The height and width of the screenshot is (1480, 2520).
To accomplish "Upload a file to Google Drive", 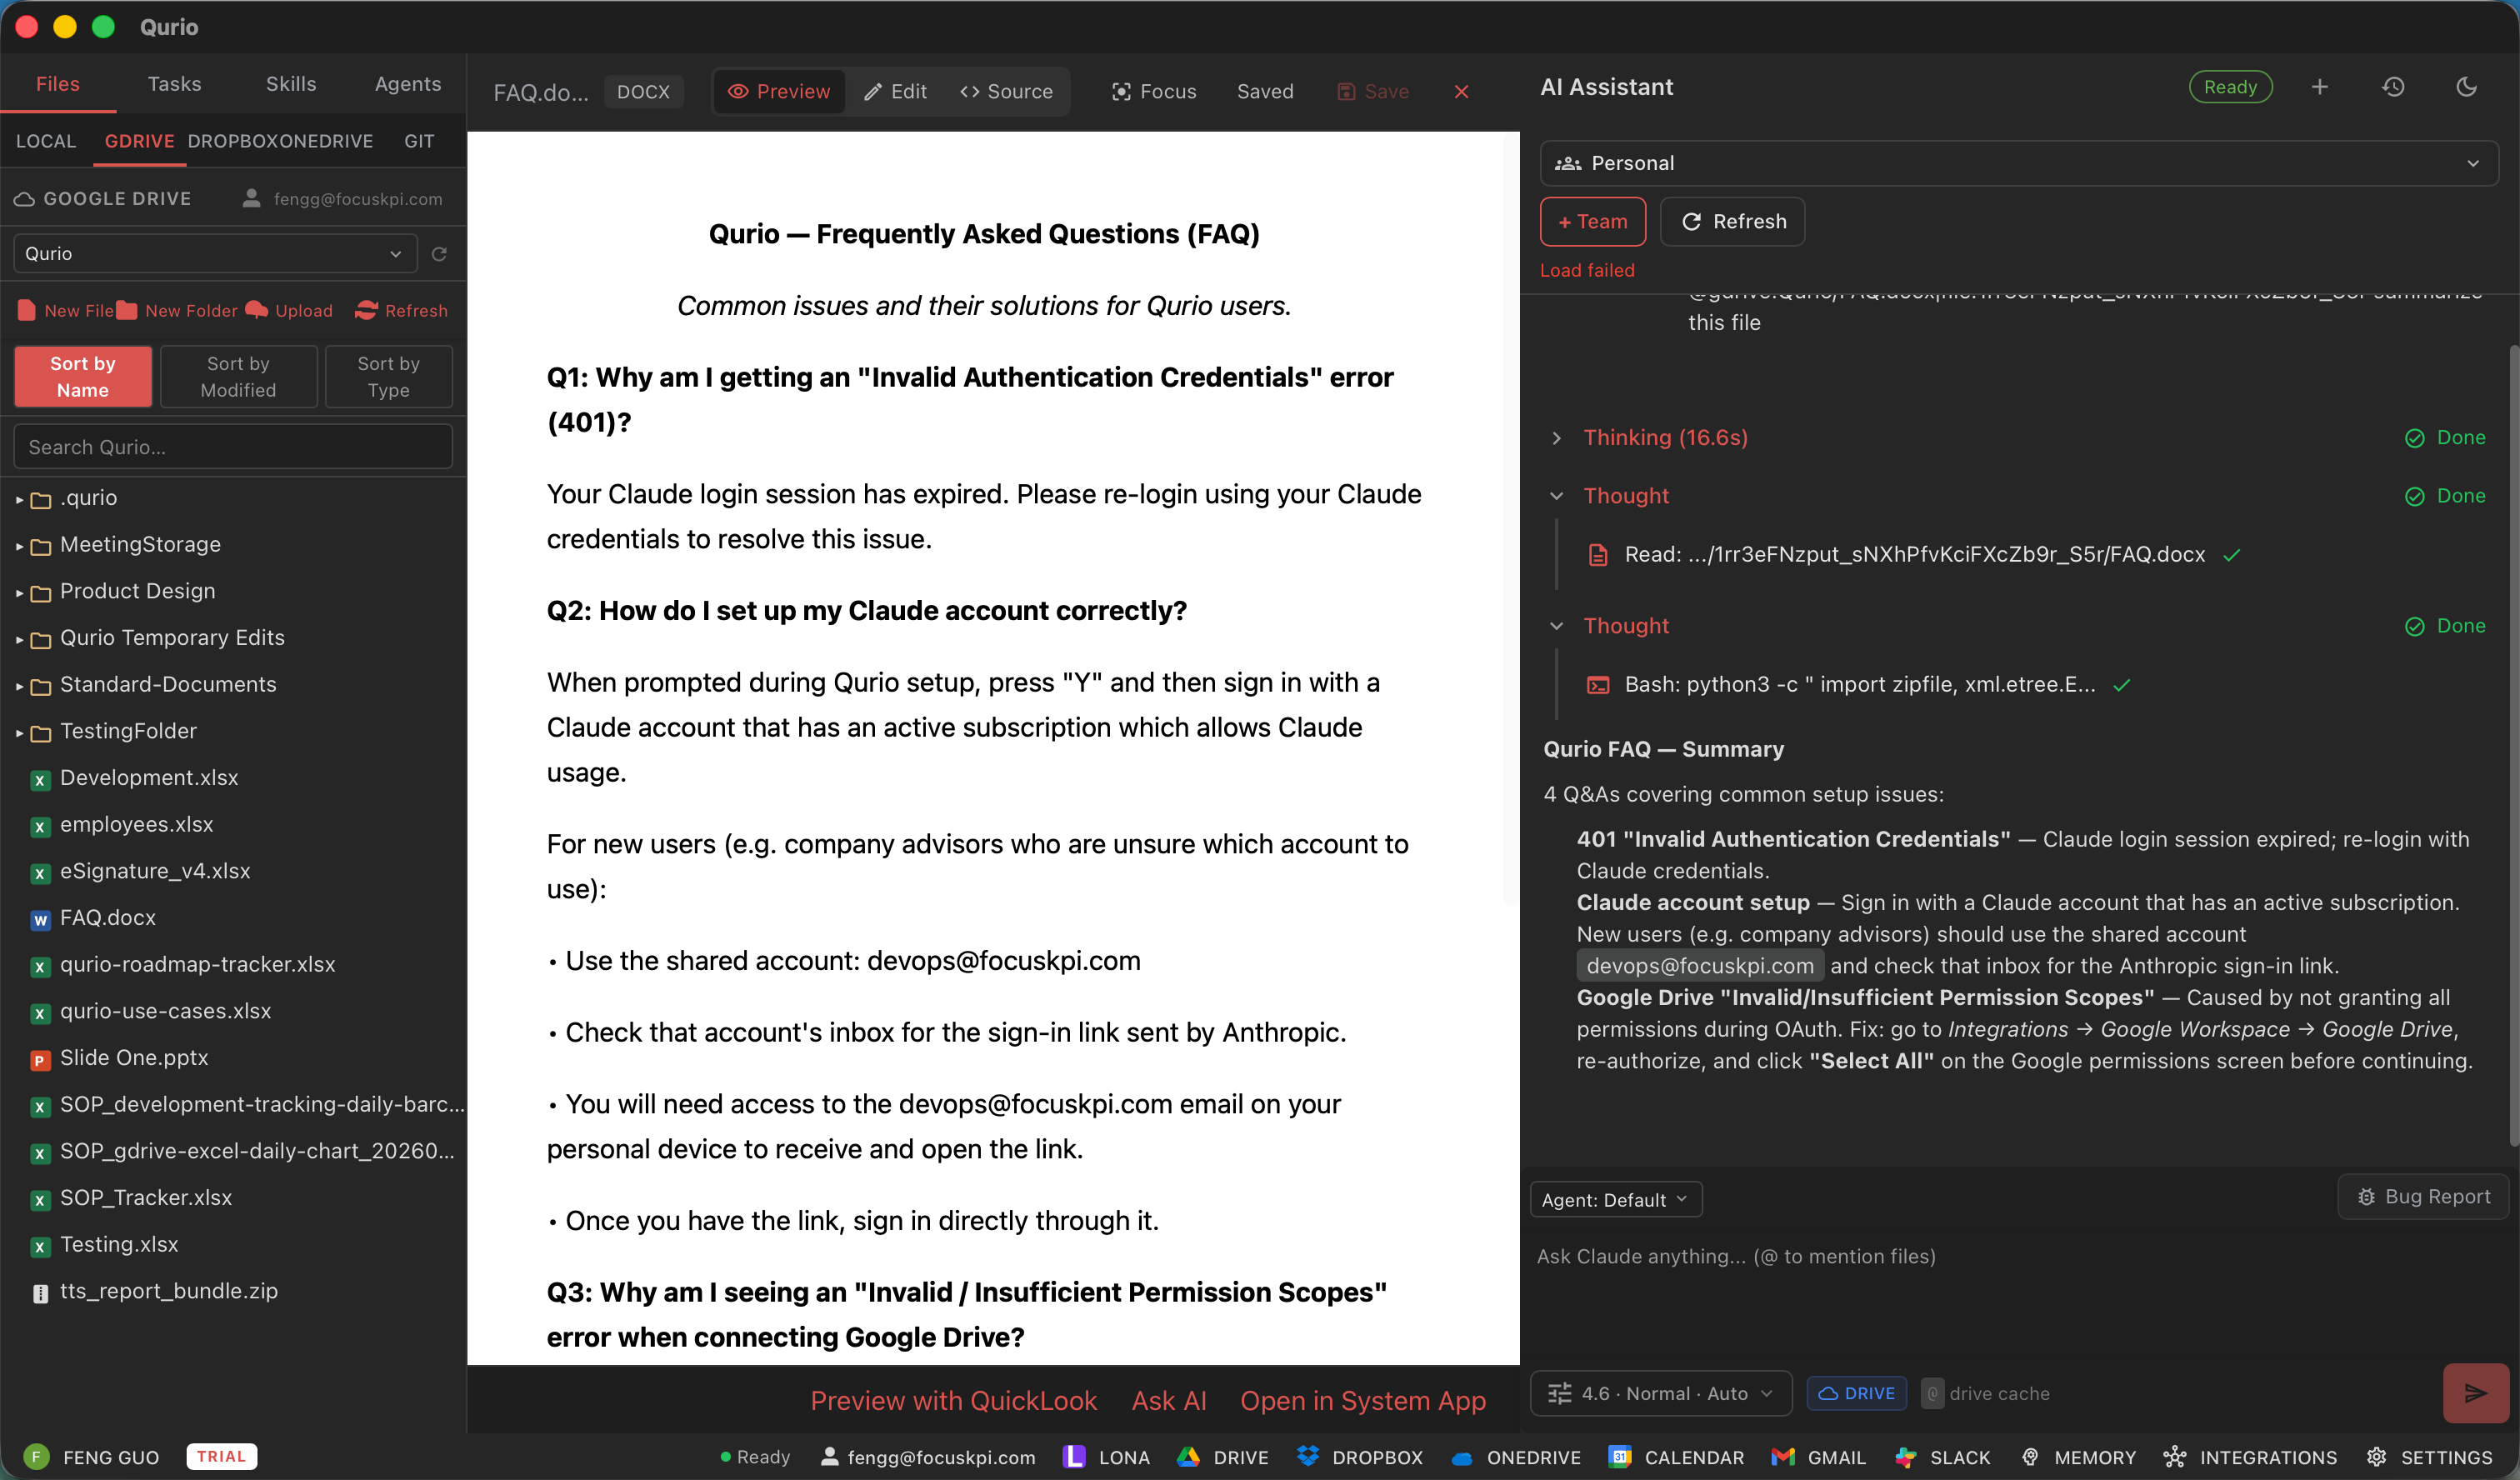I will tap(289, 311).
